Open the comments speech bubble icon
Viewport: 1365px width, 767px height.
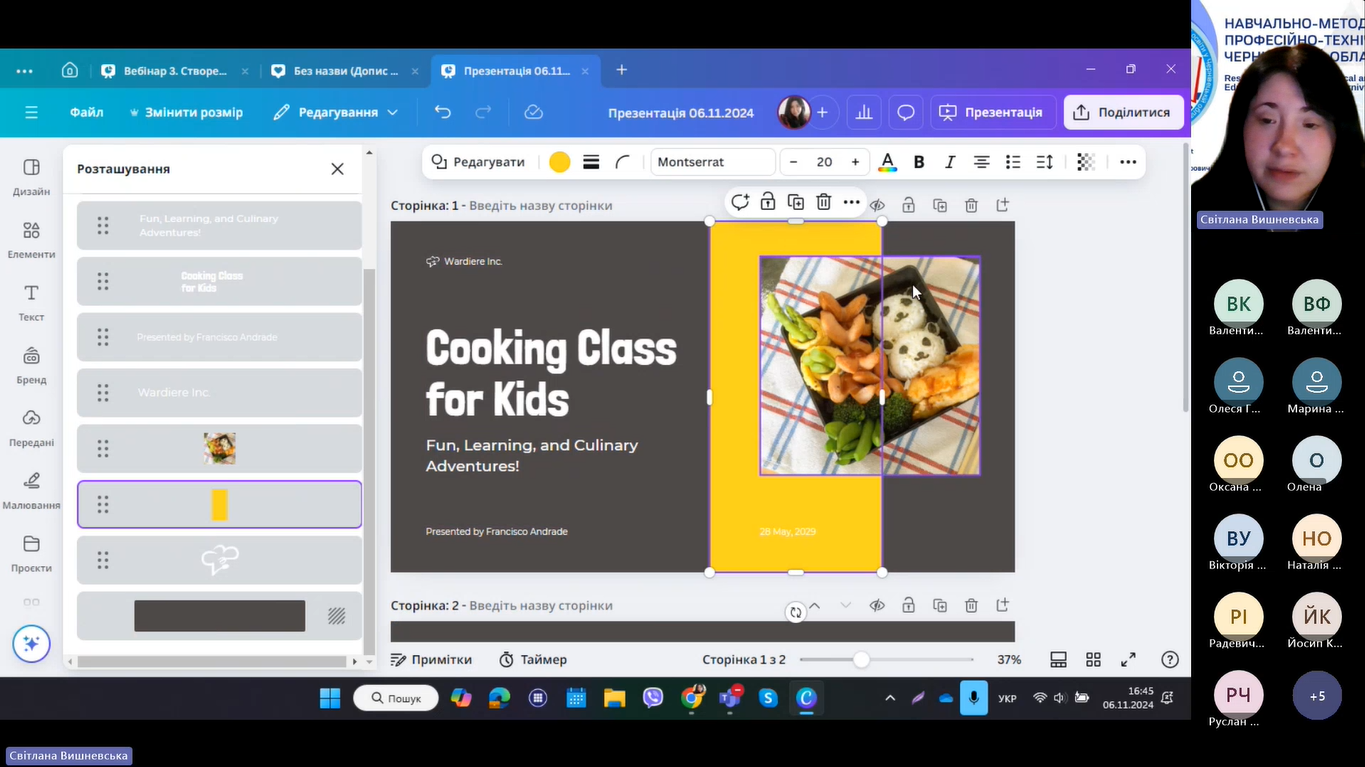pos(905,112)
